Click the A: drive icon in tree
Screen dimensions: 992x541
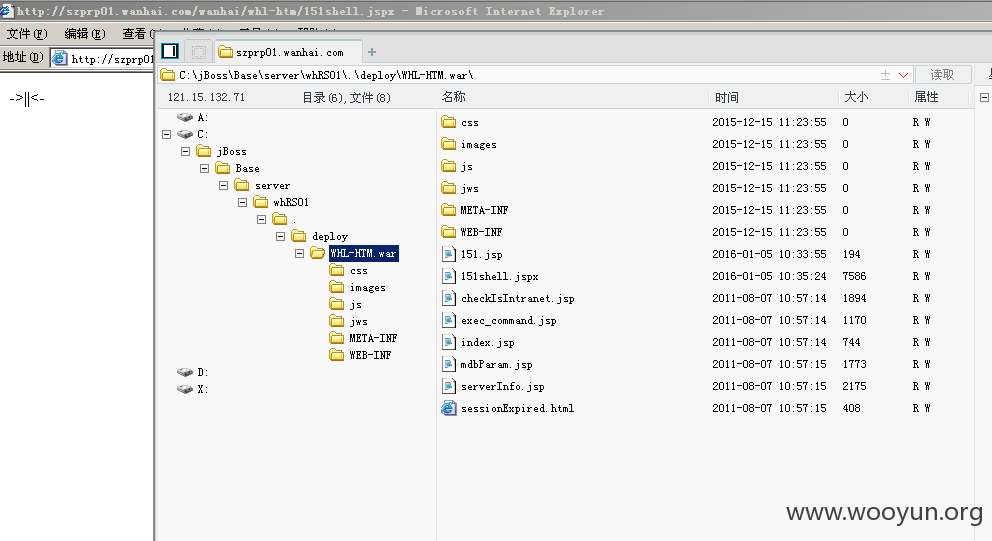coord(185,117)
